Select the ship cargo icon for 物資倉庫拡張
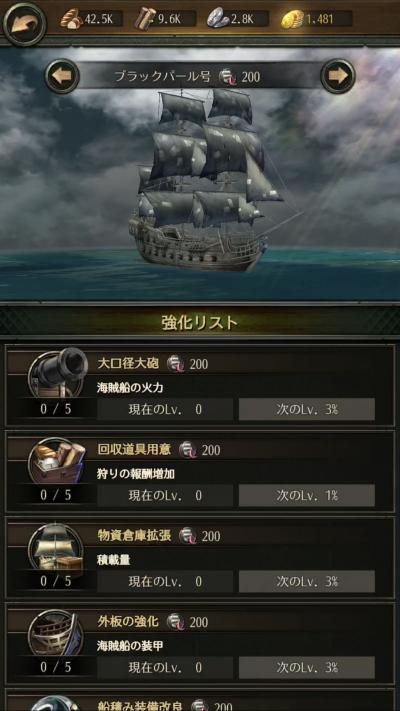 click(x=57, y=546)
